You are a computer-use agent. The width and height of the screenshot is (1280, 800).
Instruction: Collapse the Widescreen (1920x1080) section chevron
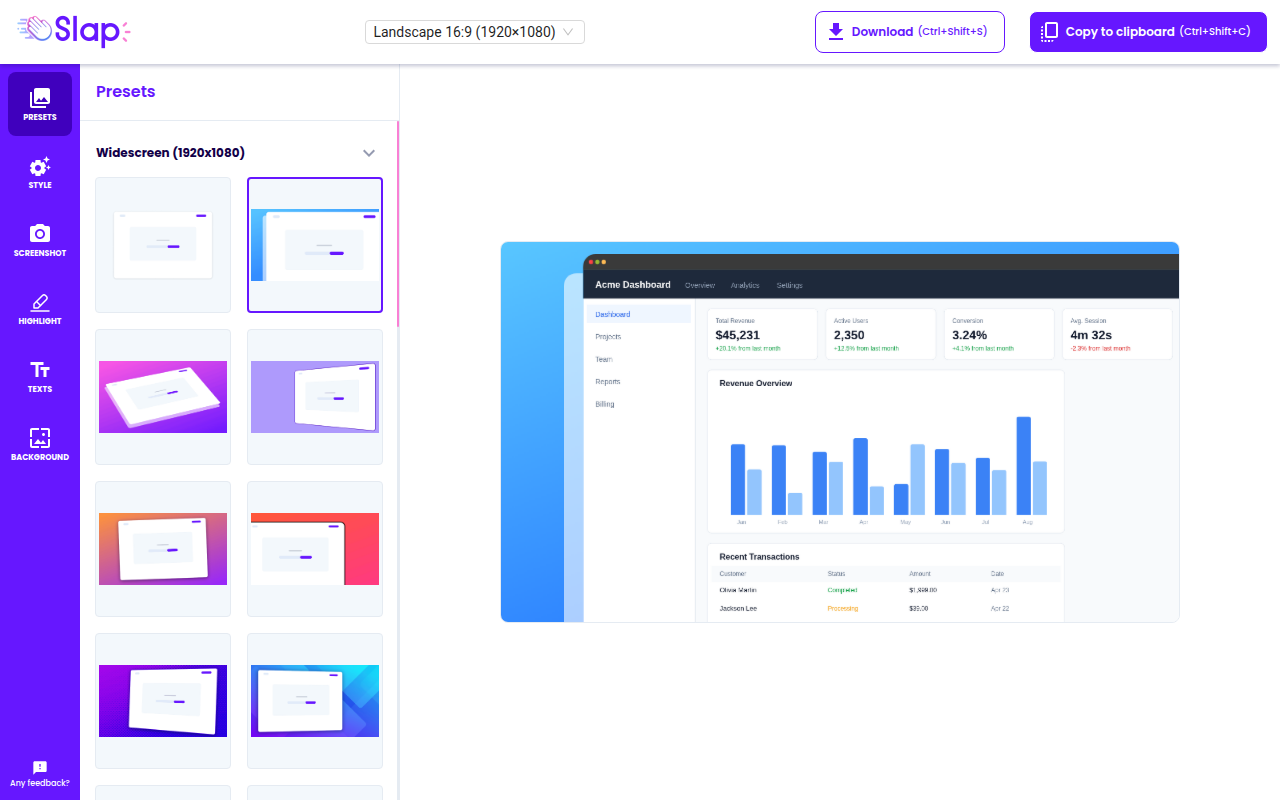pos(369,153)
